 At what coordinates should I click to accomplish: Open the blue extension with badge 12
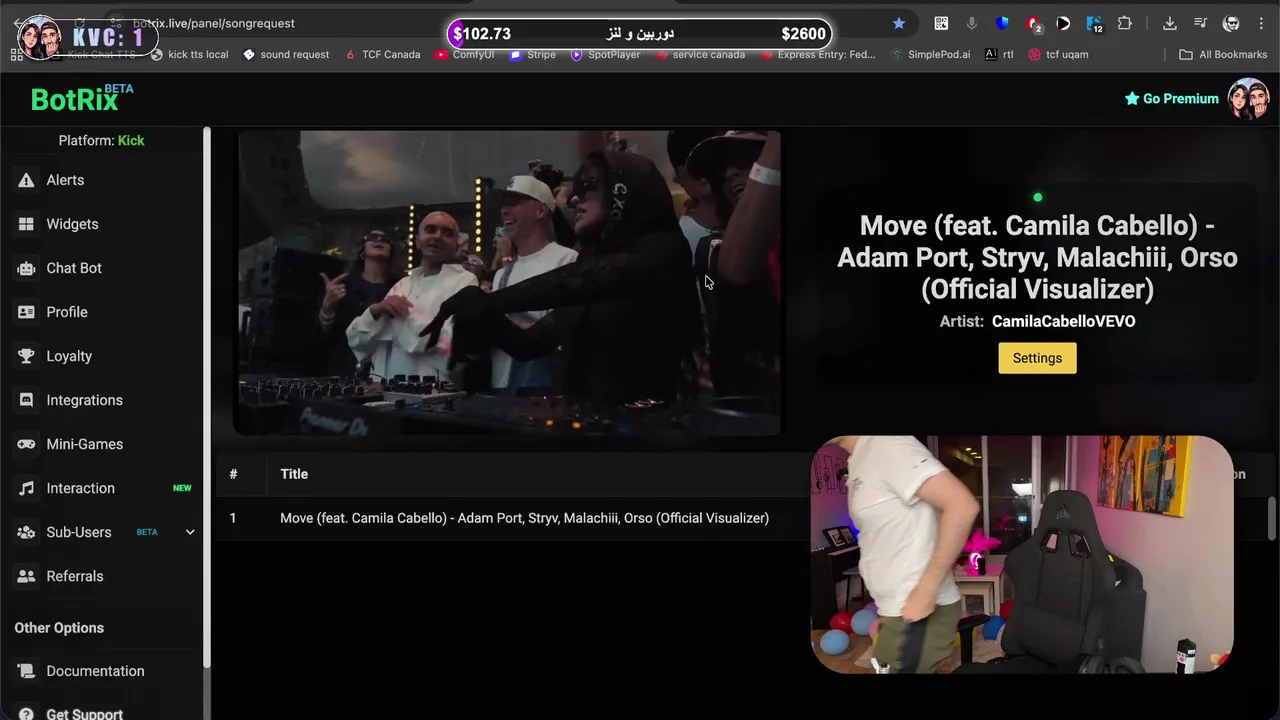(x=1094, y=24)
